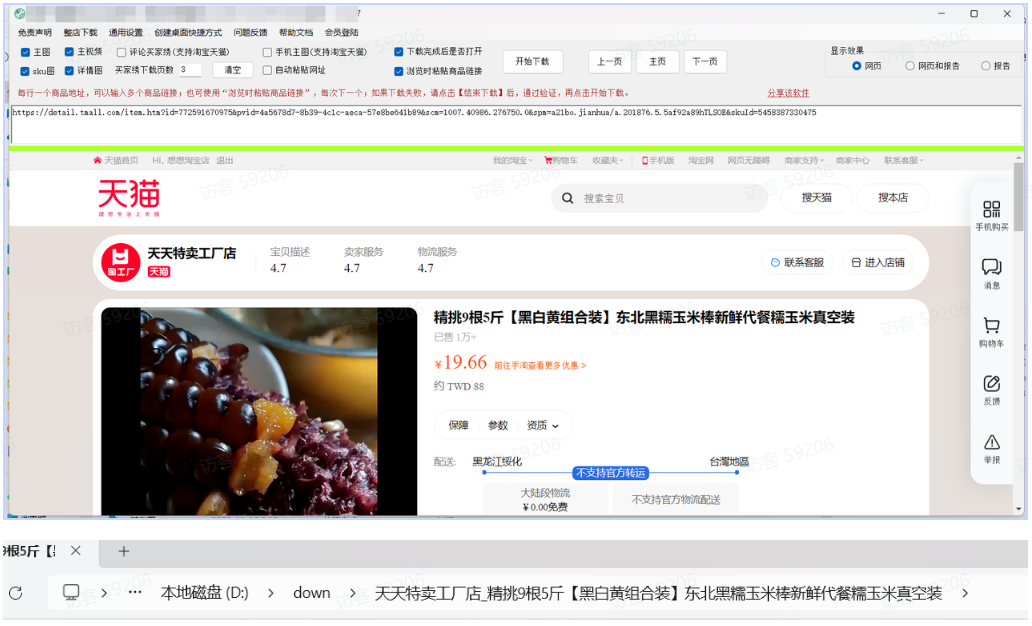Image resolution: width=1032 pixels, height=626 pixels.
Task: Click the 上一页 button
Action: (609, 61)
